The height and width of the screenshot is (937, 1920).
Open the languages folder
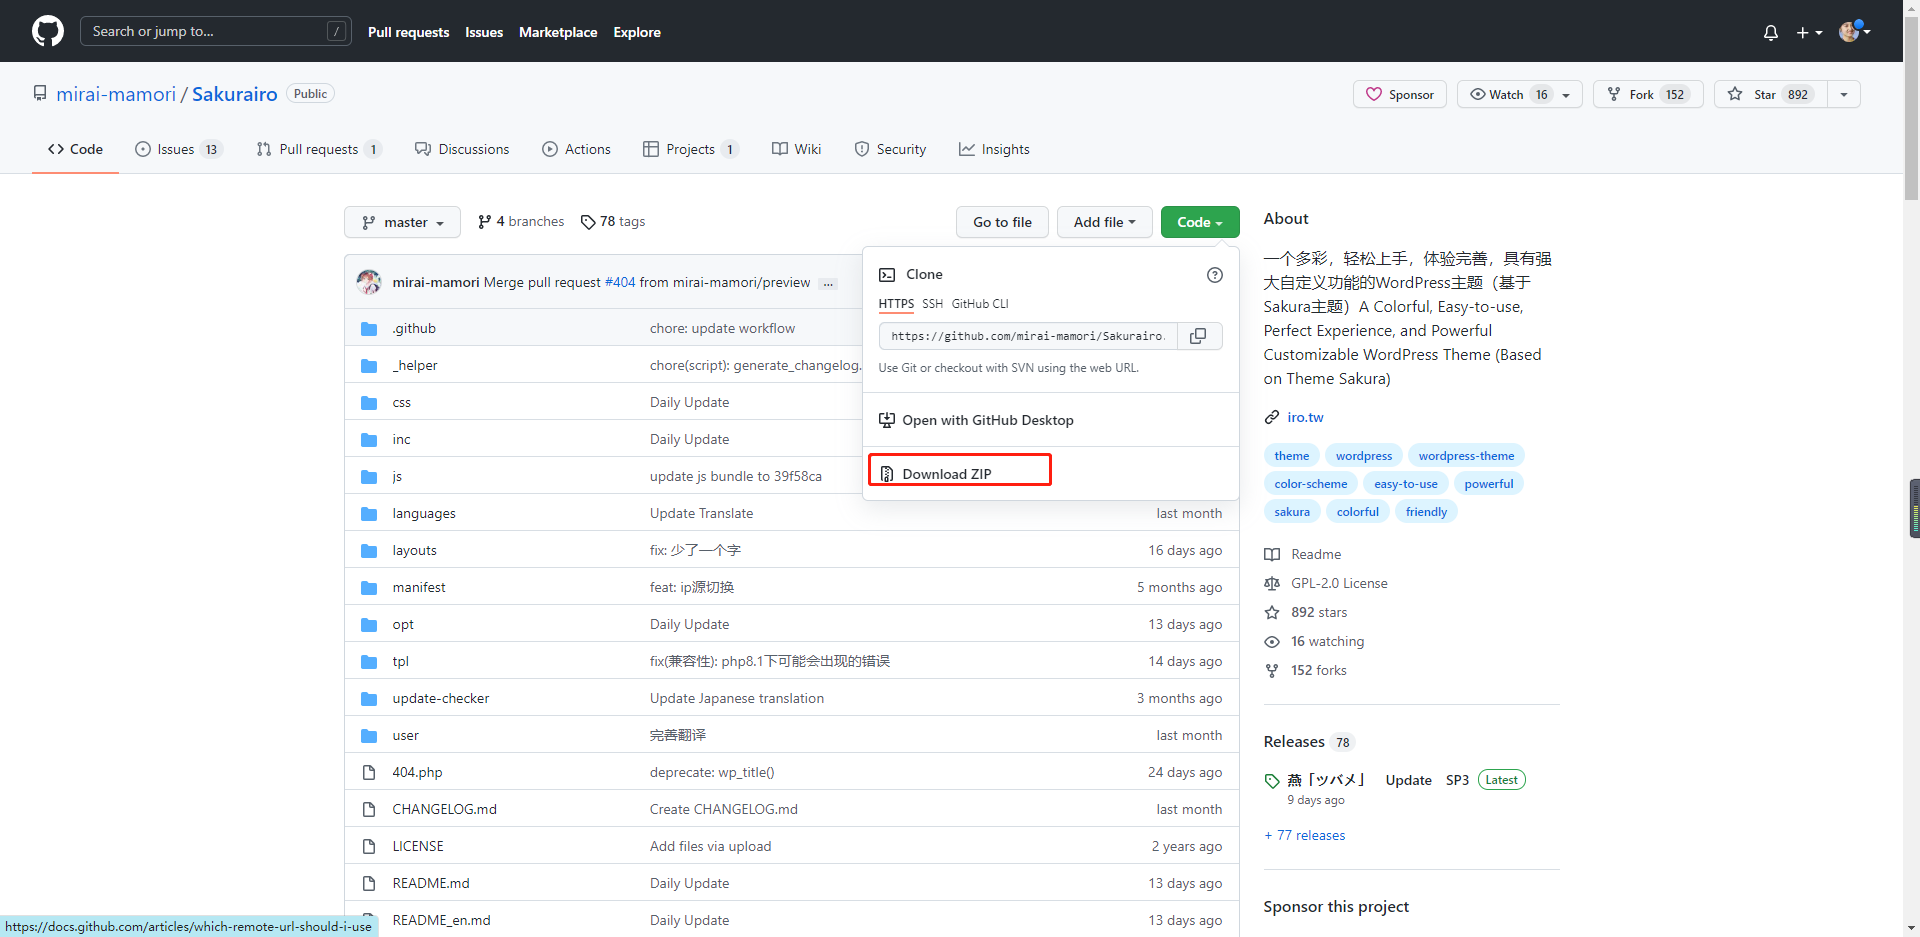point(424,513)
